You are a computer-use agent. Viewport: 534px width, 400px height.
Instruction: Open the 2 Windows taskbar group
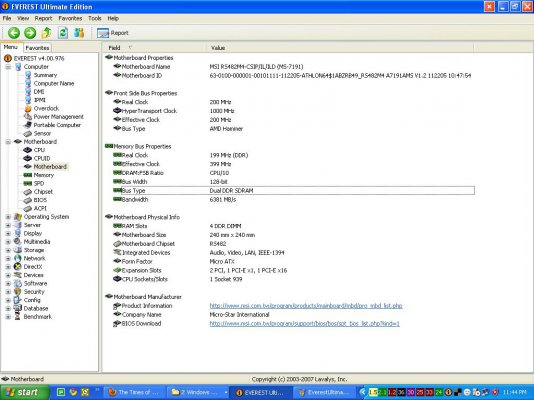coord(198,393)
